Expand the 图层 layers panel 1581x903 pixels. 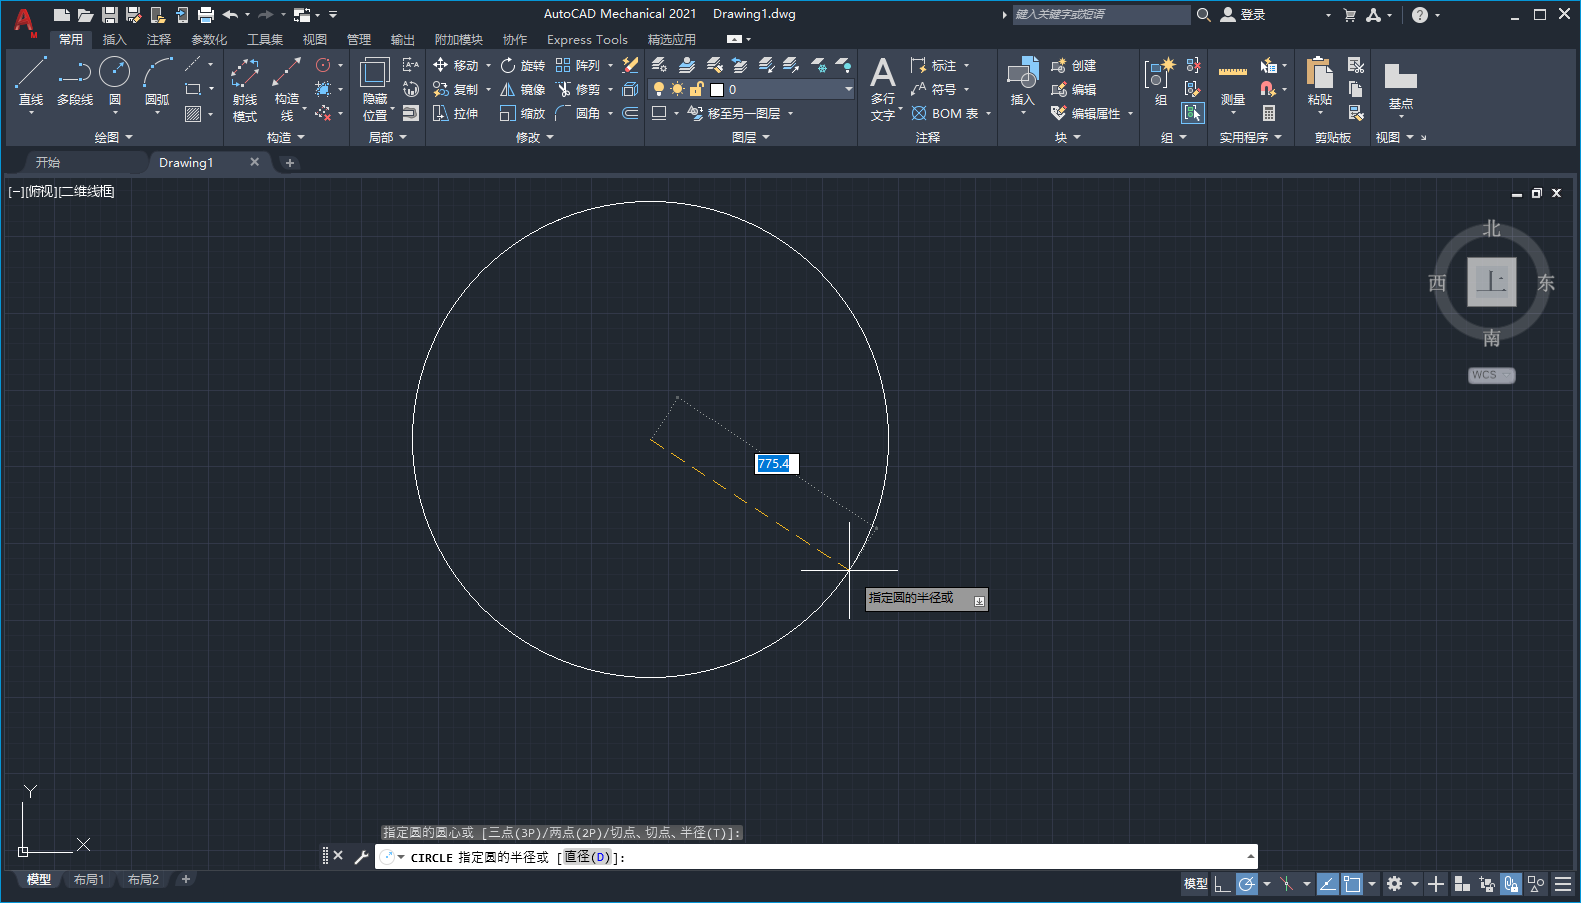click(751, 137)
